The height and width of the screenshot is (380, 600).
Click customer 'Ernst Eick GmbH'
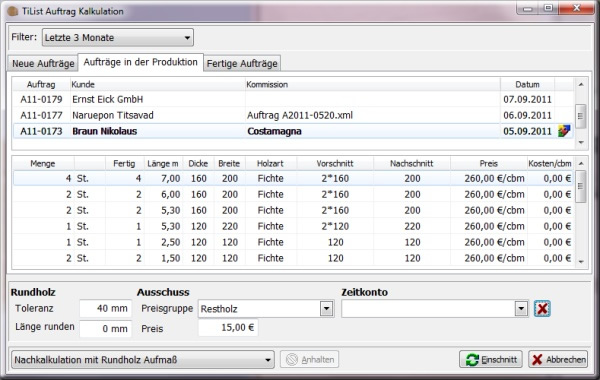[x=108, y=99]
